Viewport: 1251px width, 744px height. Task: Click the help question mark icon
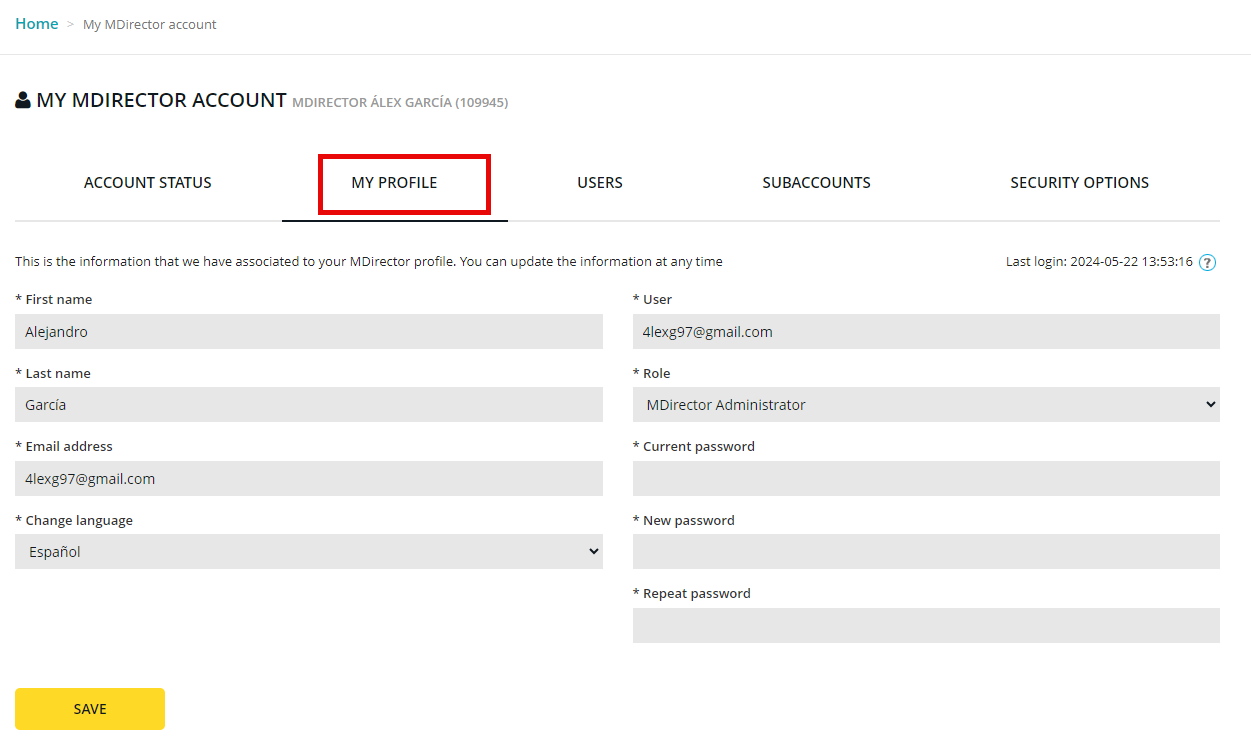pyautogui.click(x=1207, y=263)
